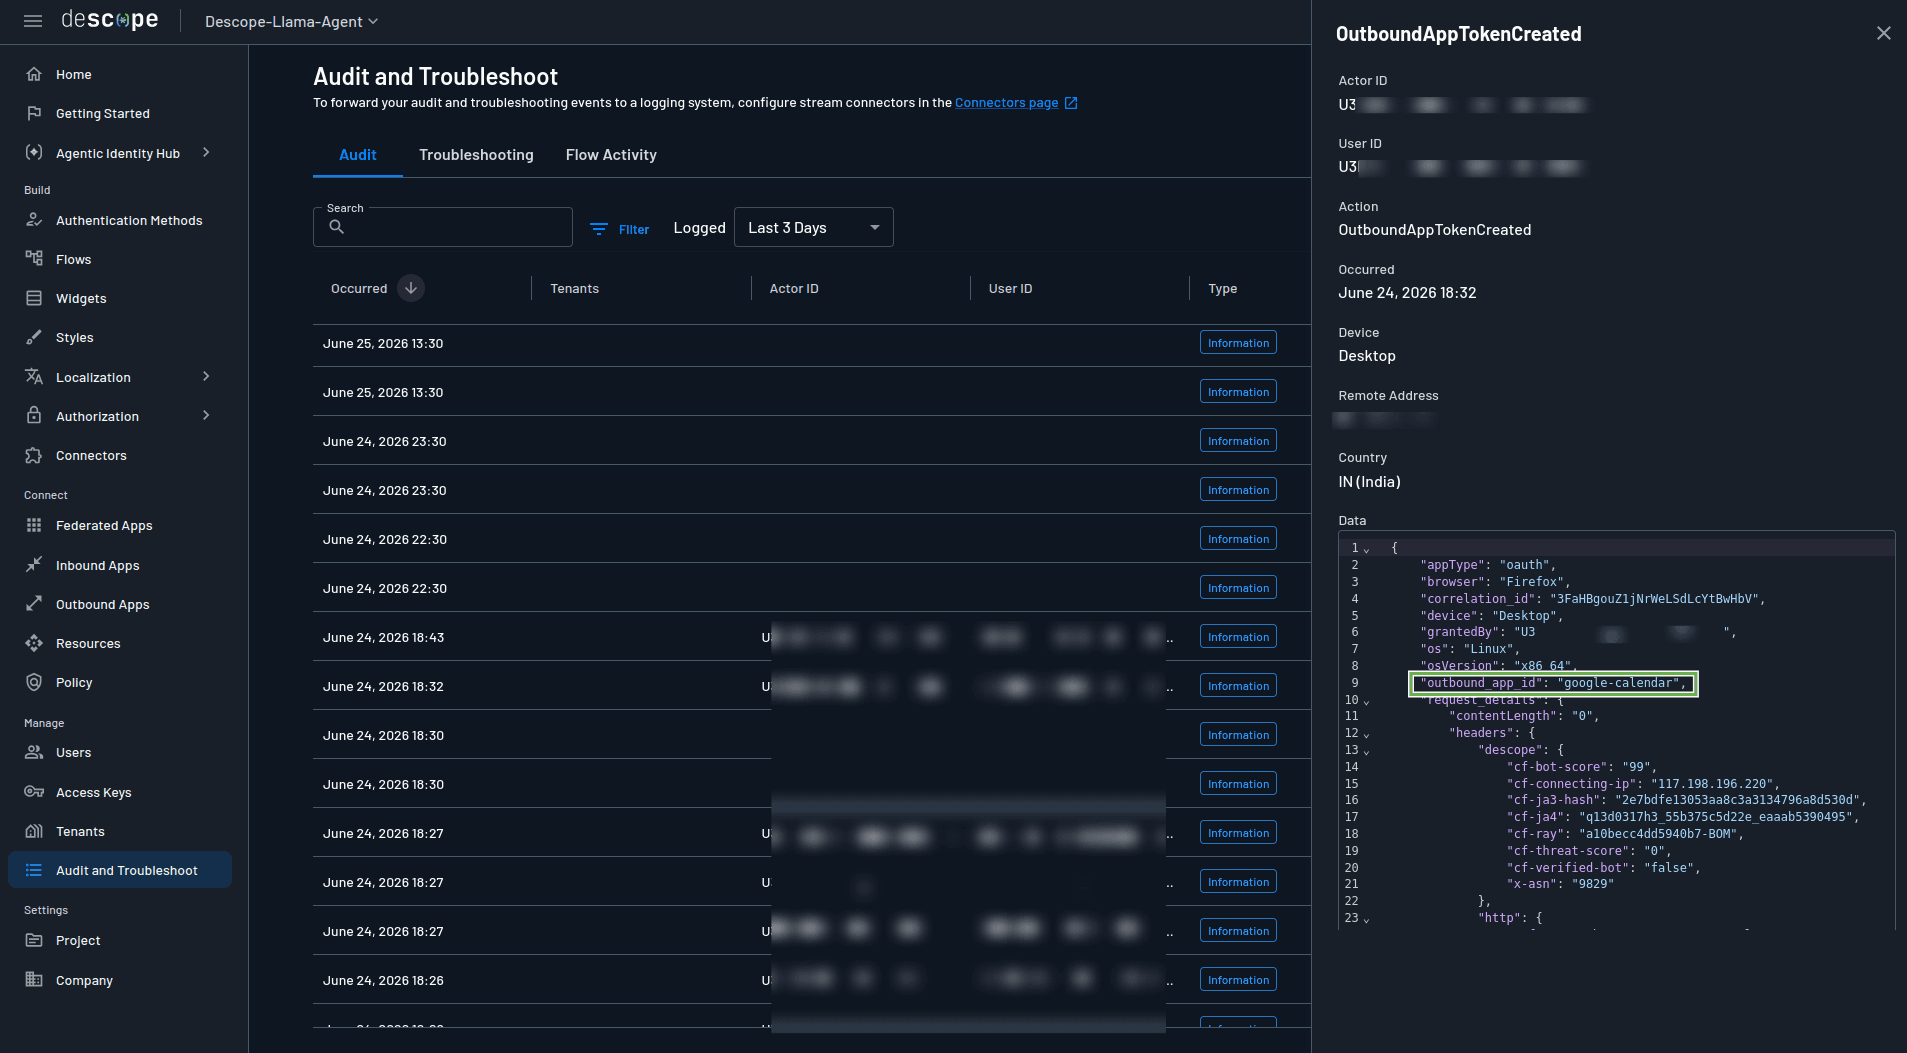
Task: Select the June 24, 2026 18:43 row
Action: [x=811, y=637]
